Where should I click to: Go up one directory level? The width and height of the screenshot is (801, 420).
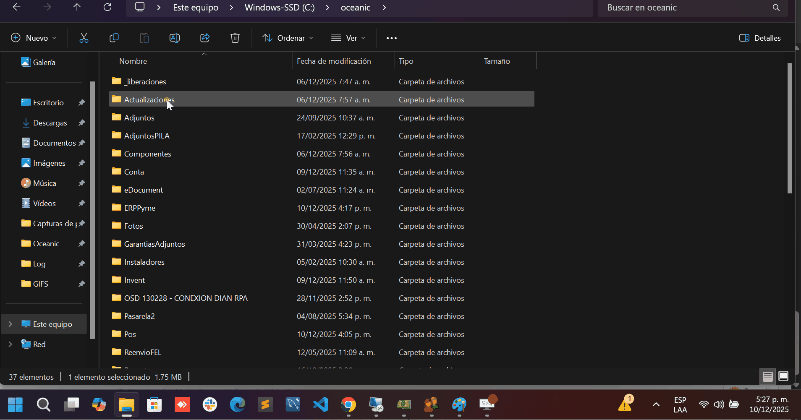[x=77, y=7]
